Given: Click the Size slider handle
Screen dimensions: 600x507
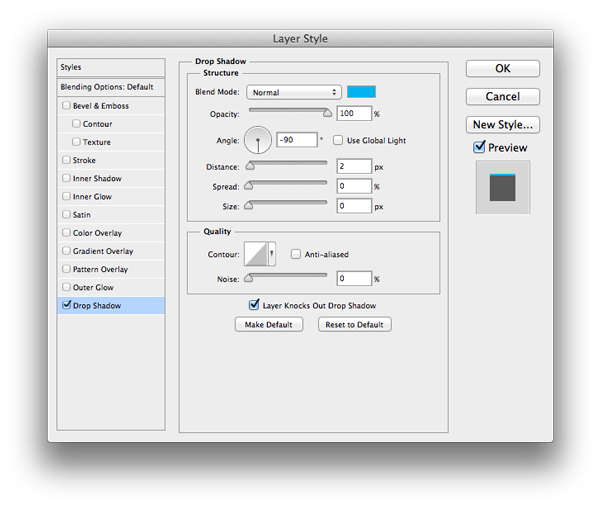Looking at the screenshot, I should pyautogui.click(x=249, y=205).
